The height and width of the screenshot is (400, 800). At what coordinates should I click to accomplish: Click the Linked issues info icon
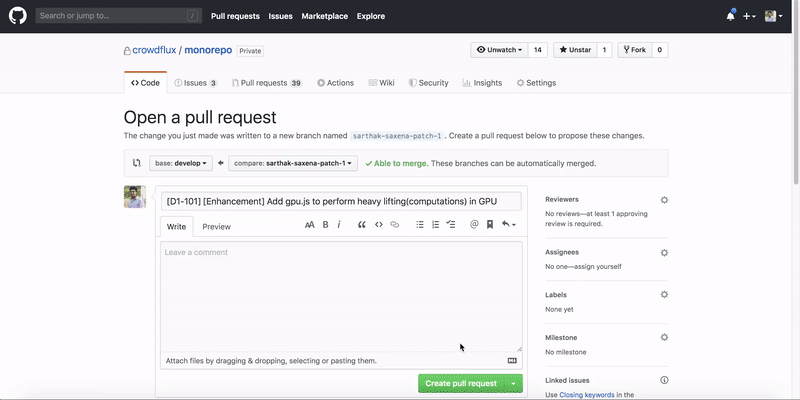coord(664,380)
